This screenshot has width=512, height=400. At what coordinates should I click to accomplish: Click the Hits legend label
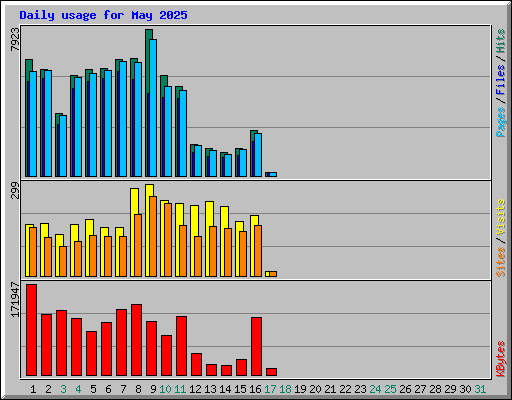[x=501, y=41]
